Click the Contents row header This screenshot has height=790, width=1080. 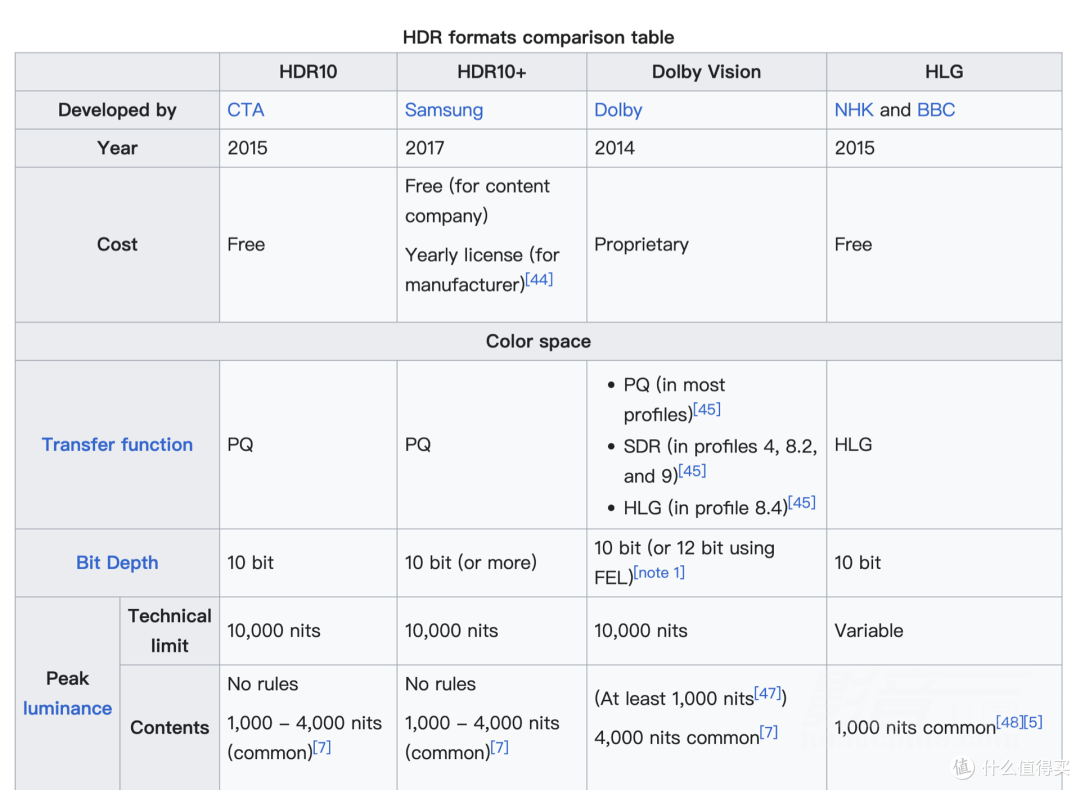point(169,728)
